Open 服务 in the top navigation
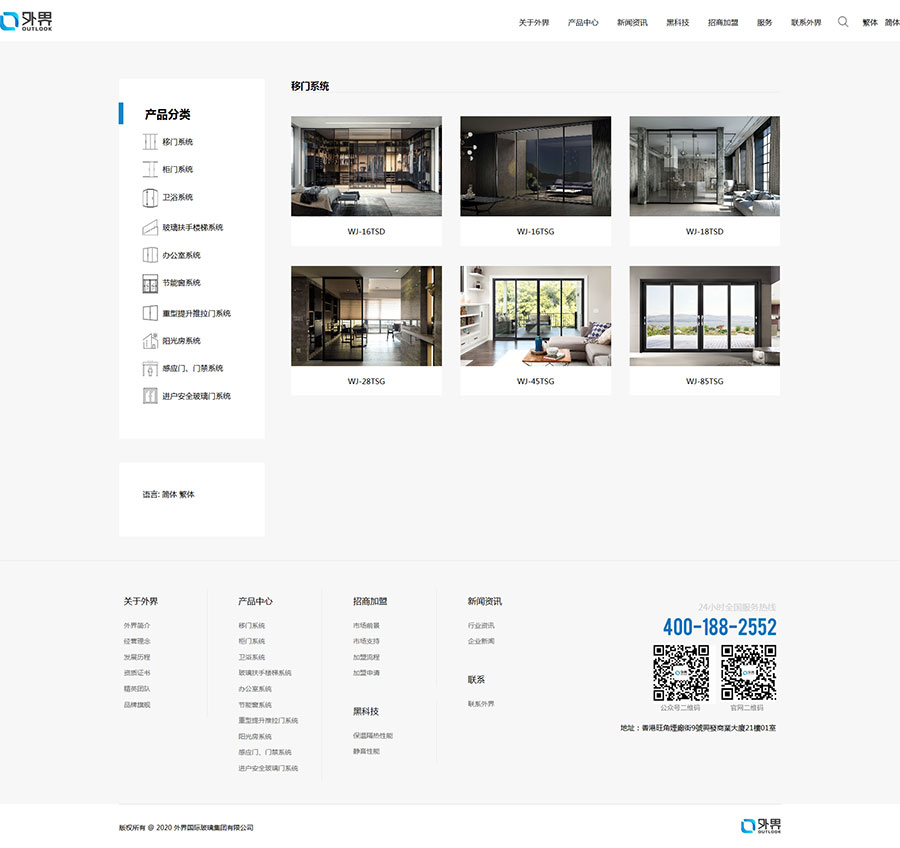 pyautogui.click(x=765, y=22)
